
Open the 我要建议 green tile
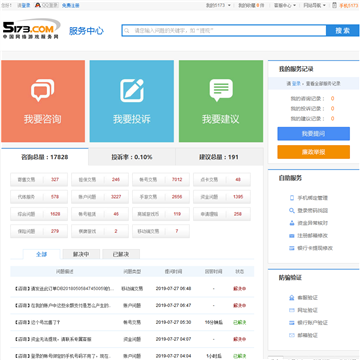(x=221, y=101)
